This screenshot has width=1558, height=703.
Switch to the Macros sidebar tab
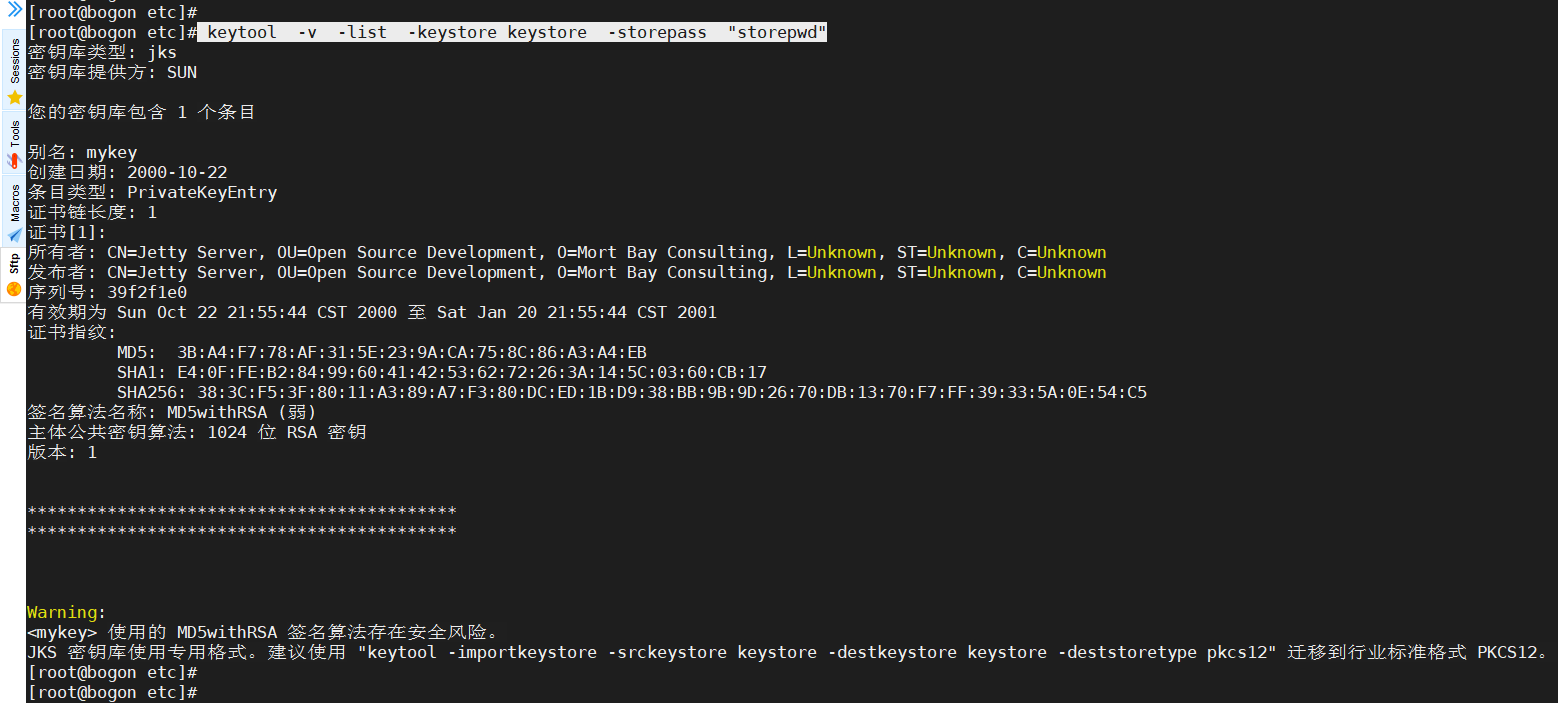click(x=14, y=205)
